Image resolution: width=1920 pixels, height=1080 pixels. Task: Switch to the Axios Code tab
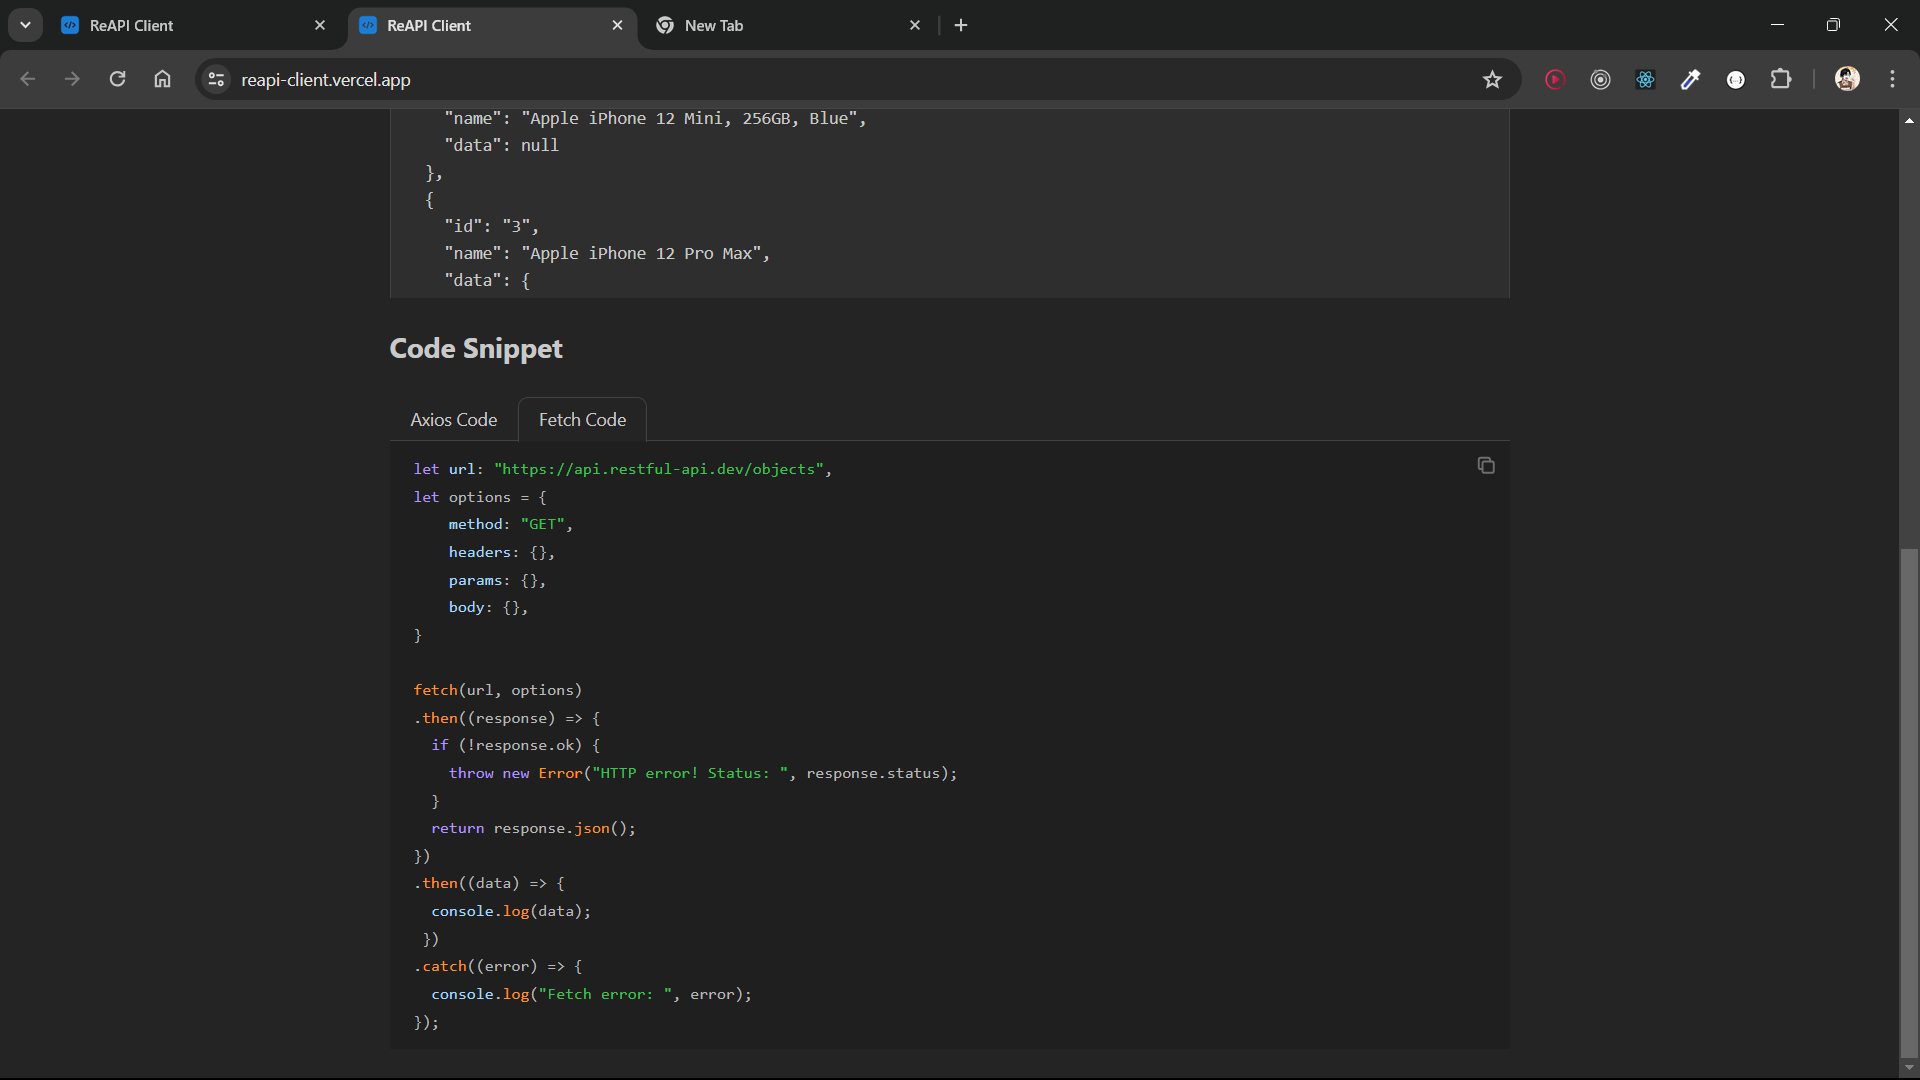pyautogui.click(x=453, y=420)
